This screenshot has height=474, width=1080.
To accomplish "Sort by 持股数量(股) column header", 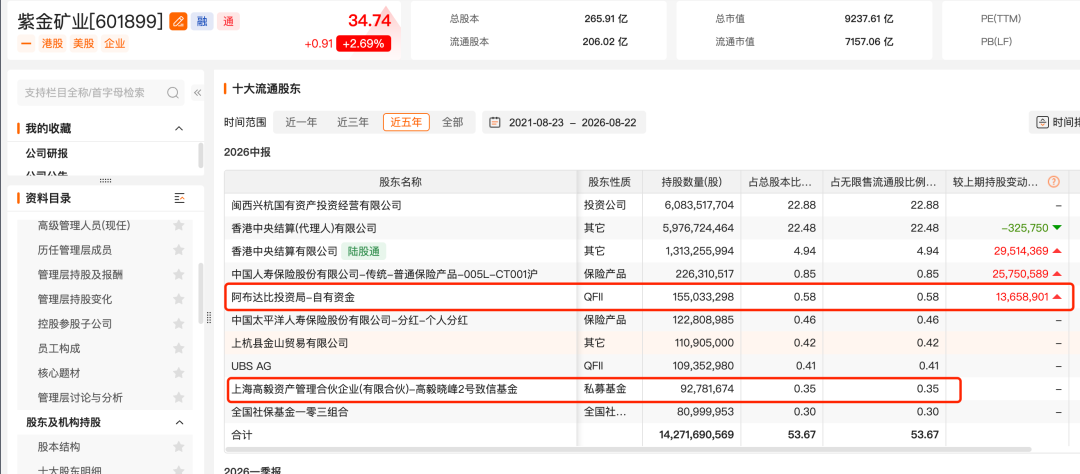I will (x=691, y=182).
